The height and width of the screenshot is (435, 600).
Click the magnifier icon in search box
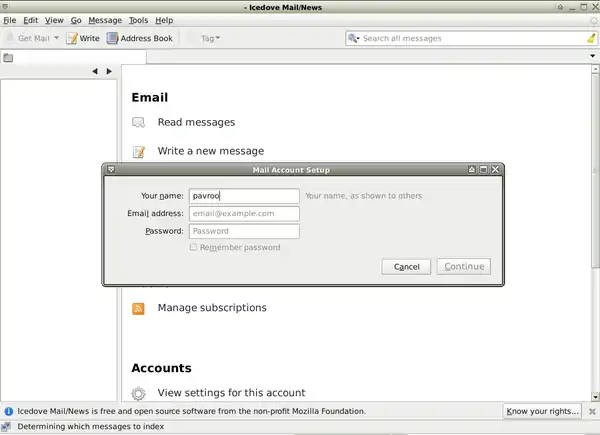(354, 39)
